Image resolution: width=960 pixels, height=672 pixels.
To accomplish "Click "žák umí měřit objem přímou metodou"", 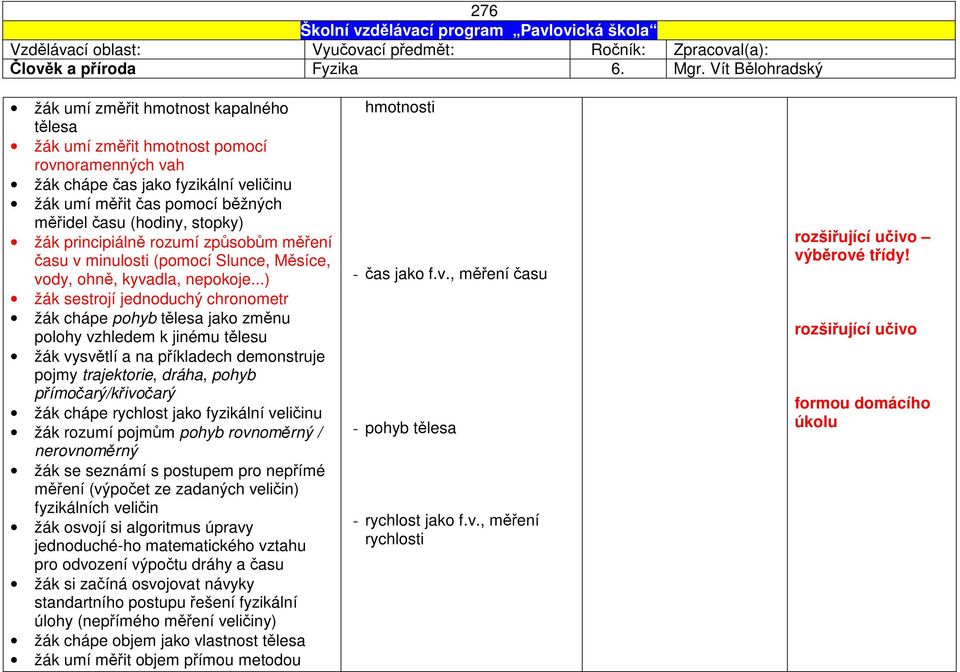I will pyautogui.click(x=168, y=660).
